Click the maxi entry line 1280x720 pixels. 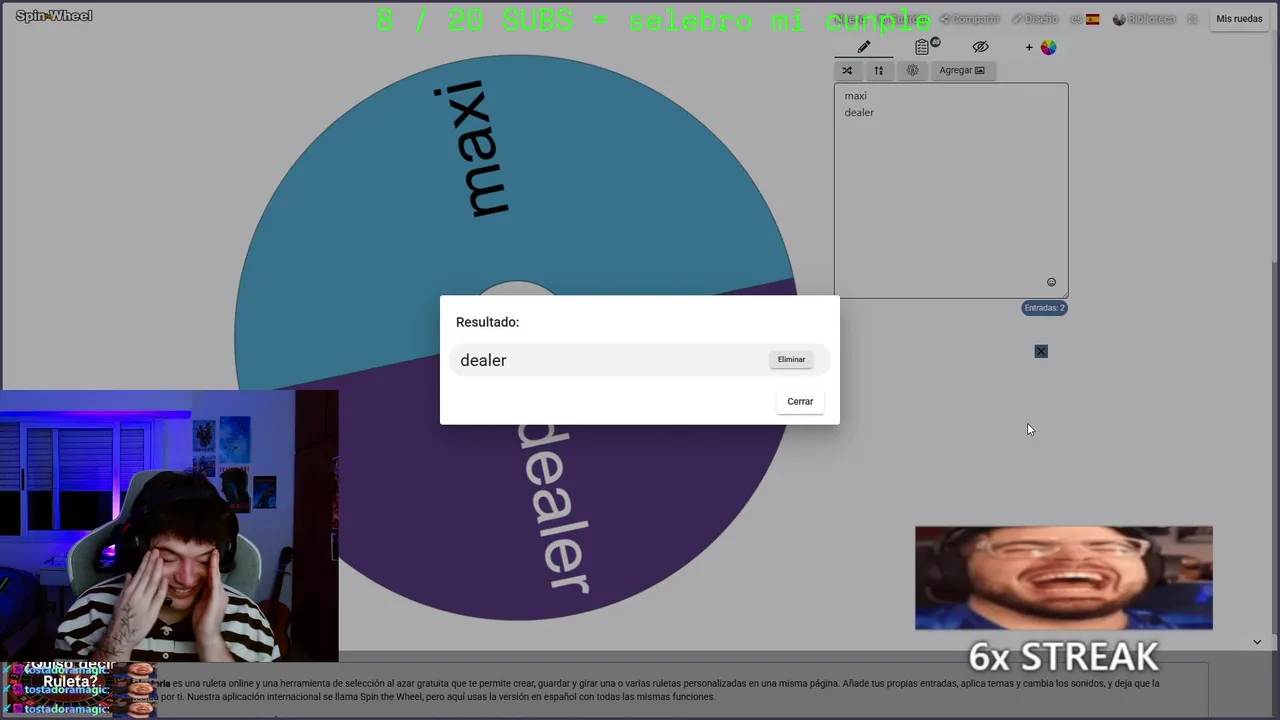[856, 96]
